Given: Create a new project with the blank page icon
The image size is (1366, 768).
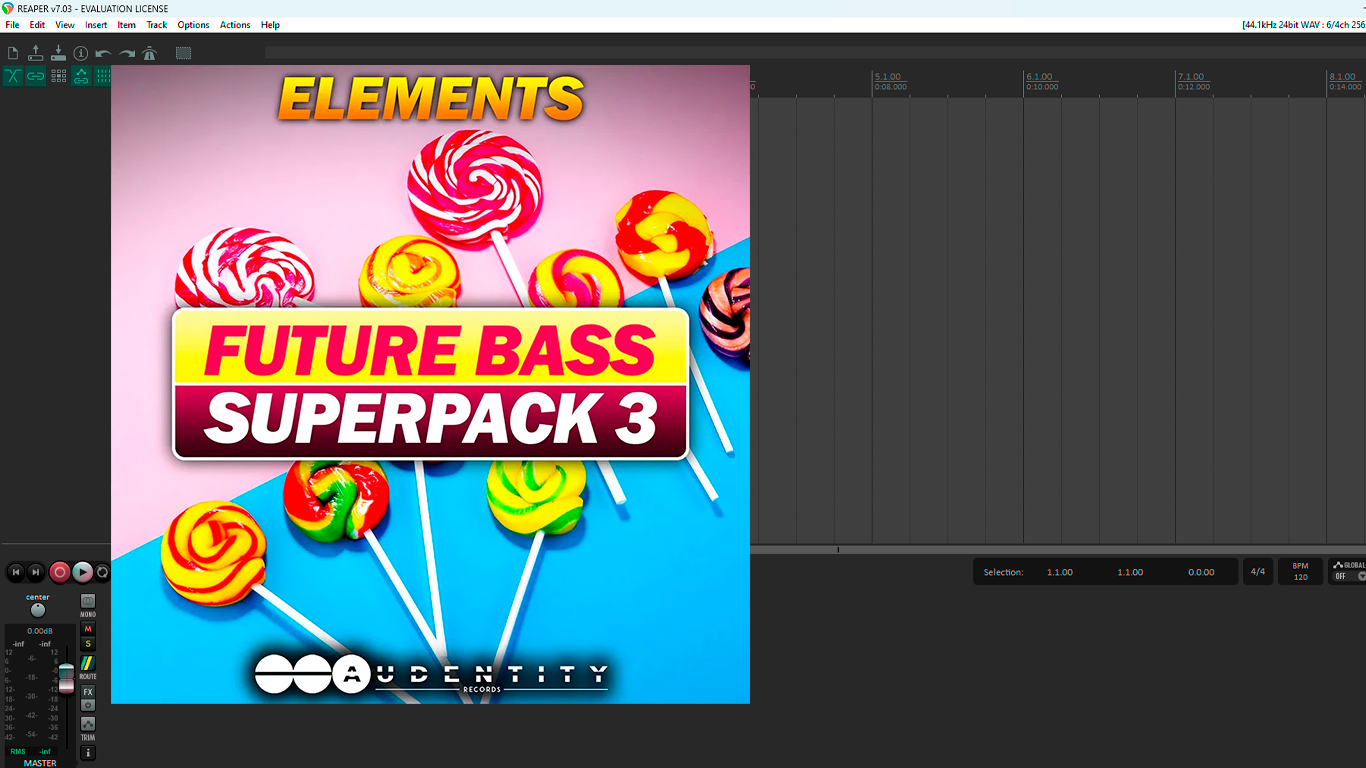Looking at the screenshot, I should [x=13, y=53].
